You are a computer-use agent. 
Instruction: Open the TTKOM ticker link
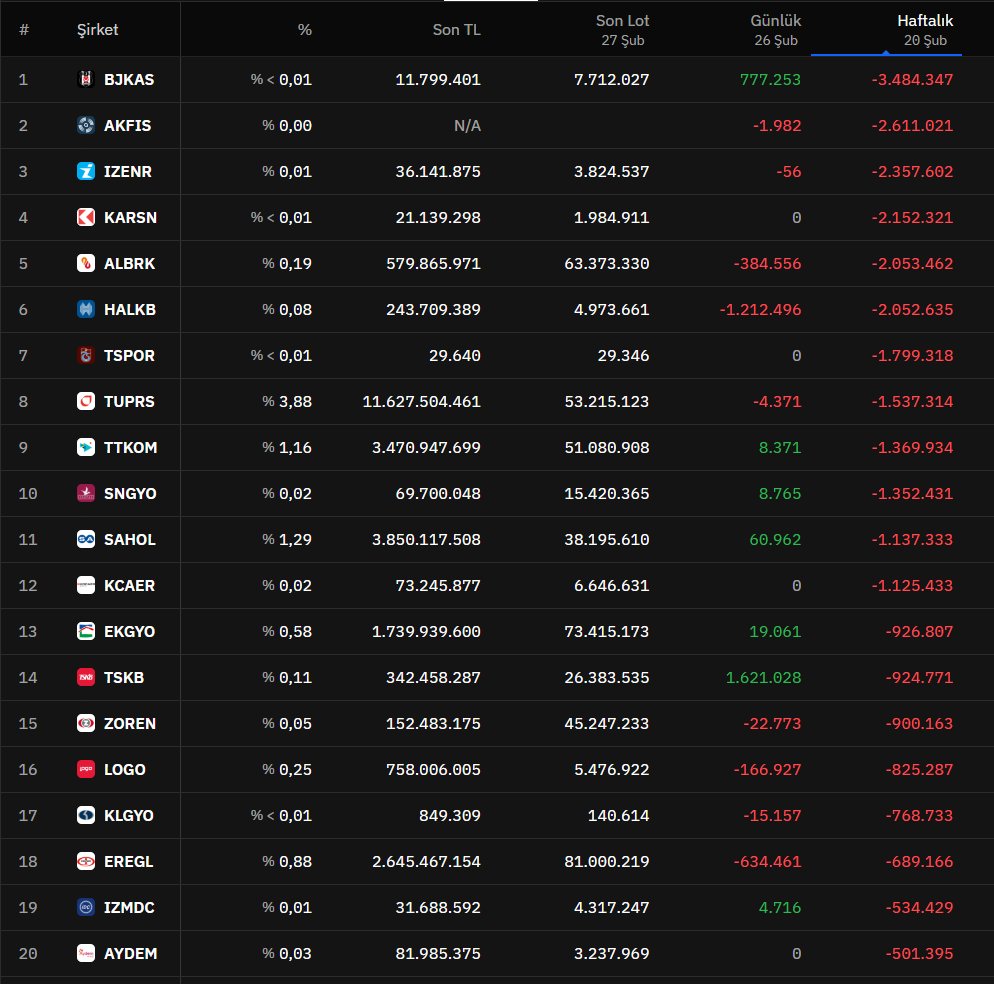point(131,447)
